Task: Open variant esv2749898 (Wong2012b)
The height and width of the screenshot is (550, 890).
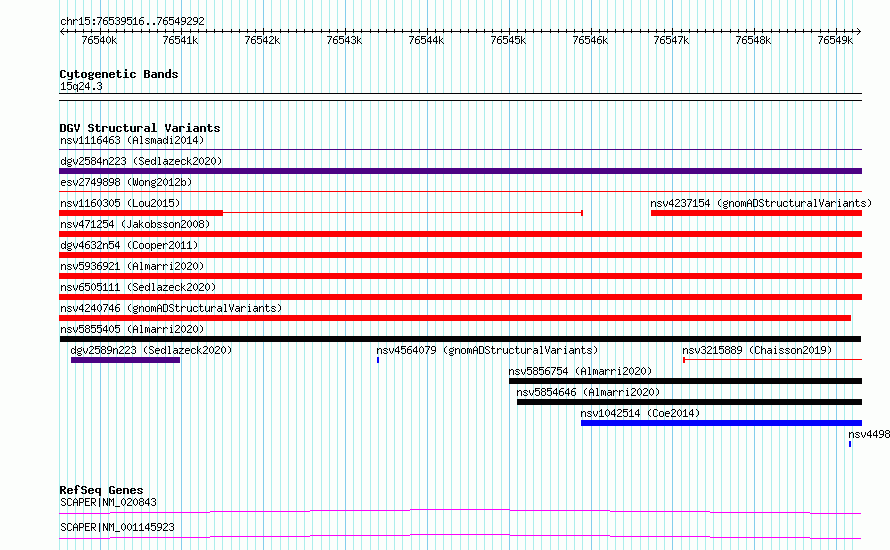Action: click(126, 182)
